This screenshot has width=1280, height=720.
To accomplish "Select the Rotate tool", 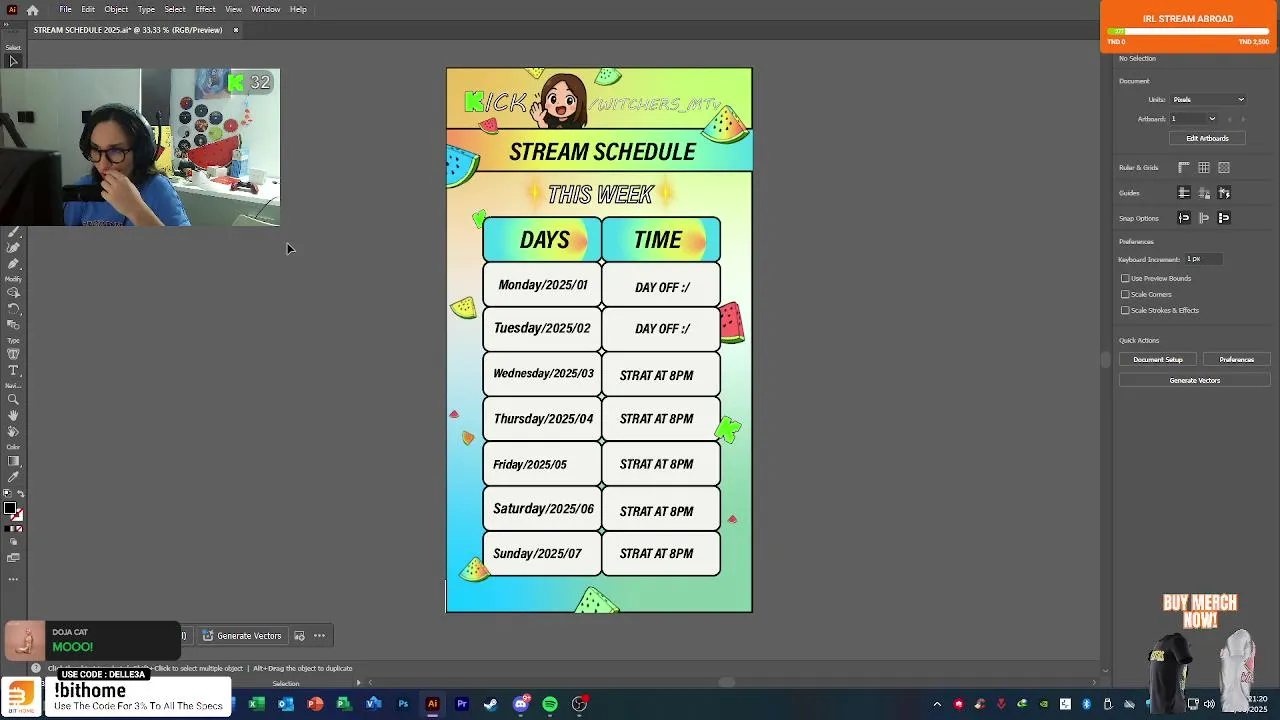I will (13, 309).
